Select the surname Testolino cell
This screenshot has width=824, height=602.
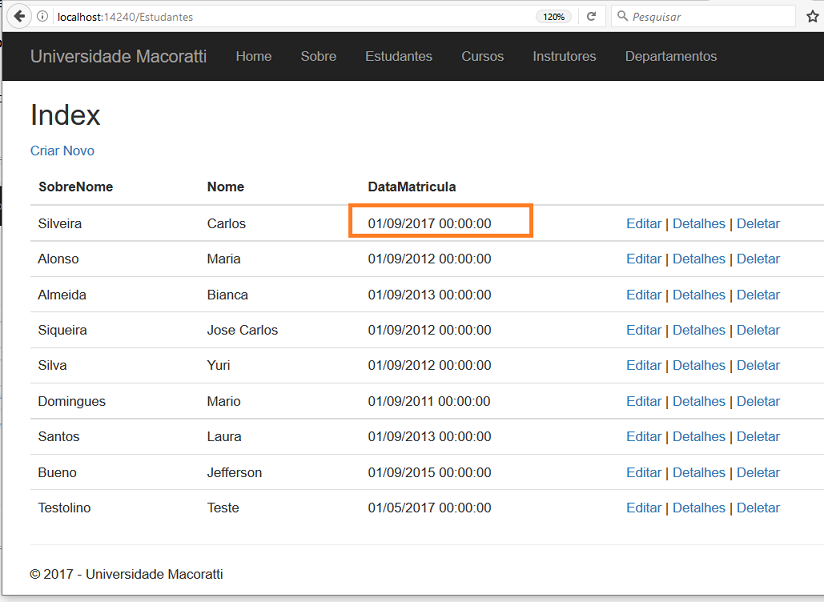pos(64,508)
